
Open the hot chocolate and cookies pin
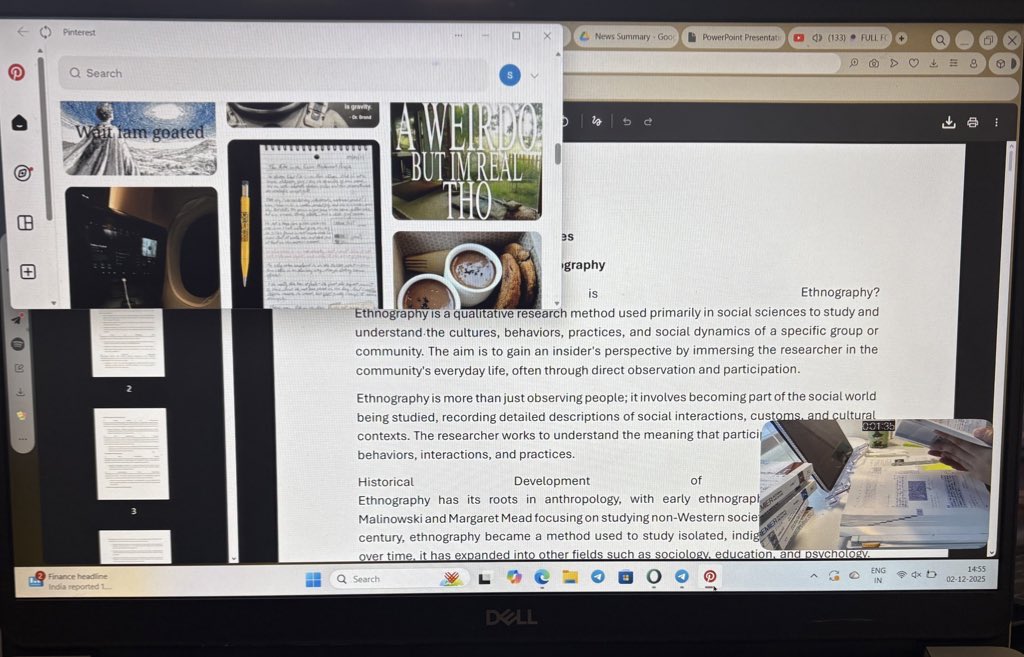pos(467,270)
